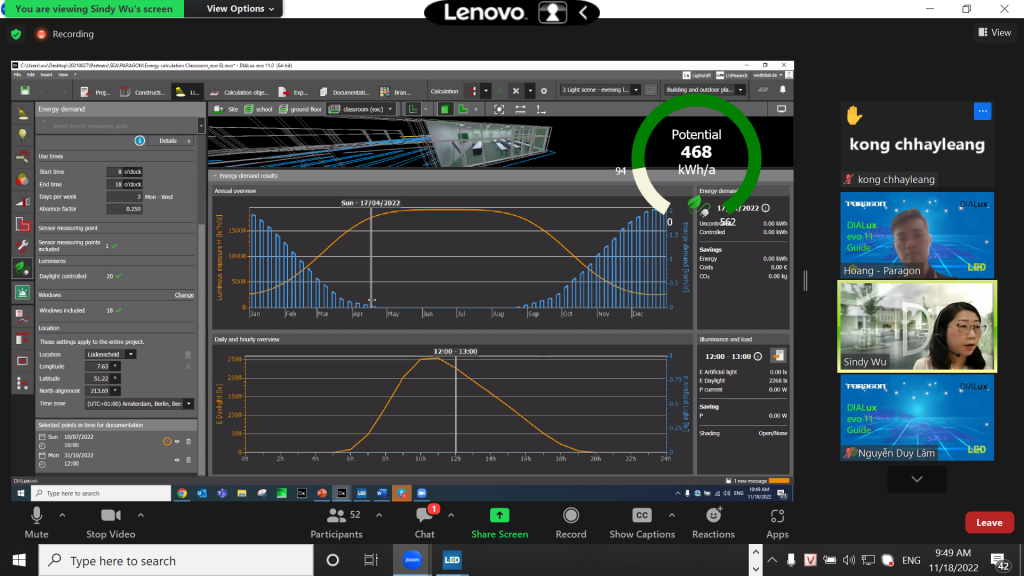1024x576 pixels.
Task: Expand more participants chevron below video tiles
Action: 916,480
